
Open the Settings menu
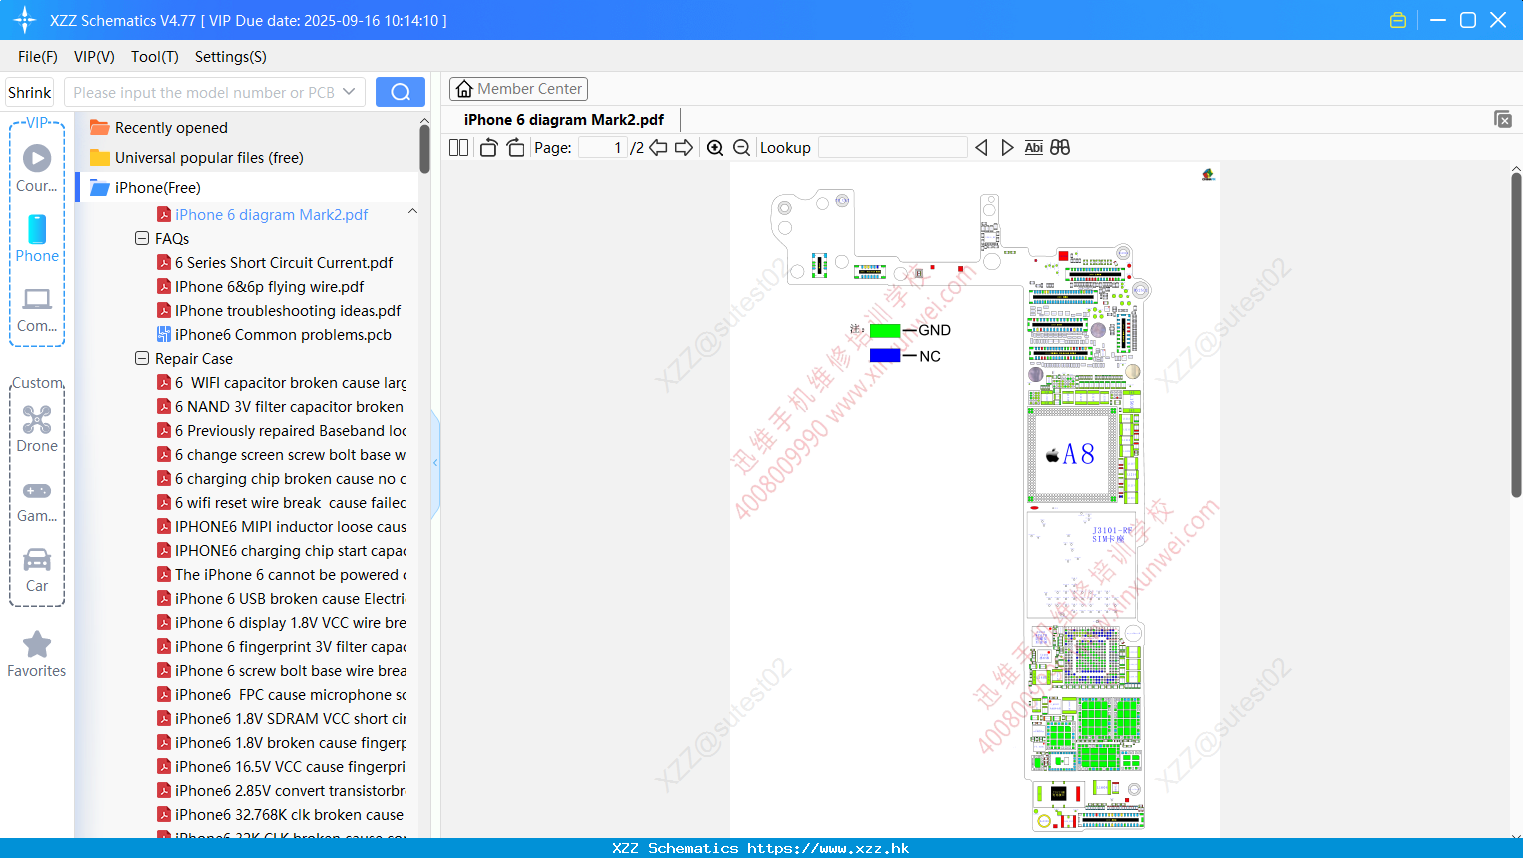pyautogui.click(x=231, y=57)
